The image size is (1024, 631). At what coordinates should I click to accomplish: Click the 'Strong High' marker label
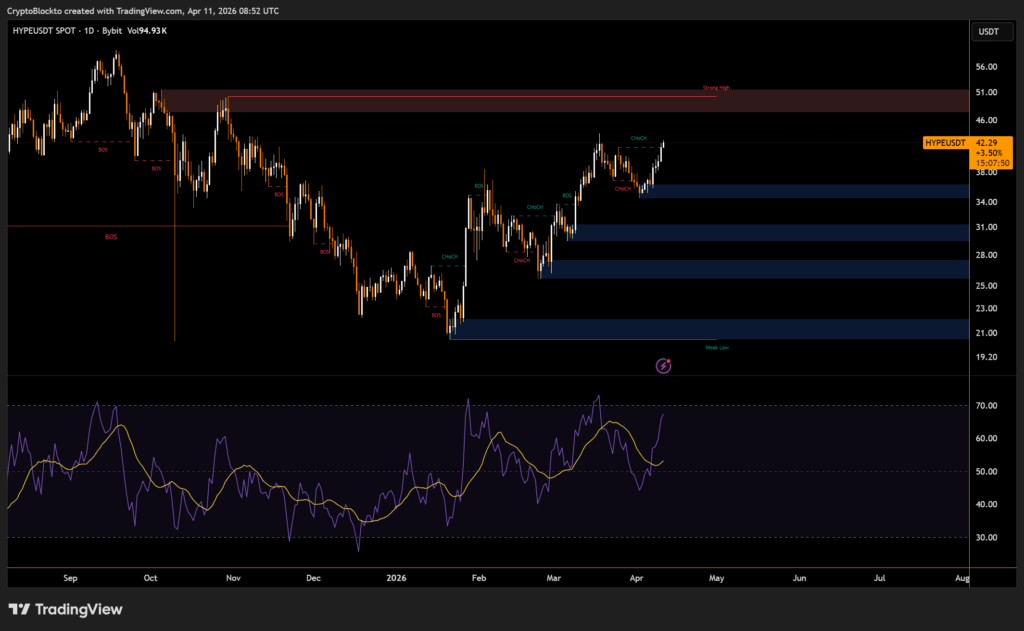click(716, 88)
